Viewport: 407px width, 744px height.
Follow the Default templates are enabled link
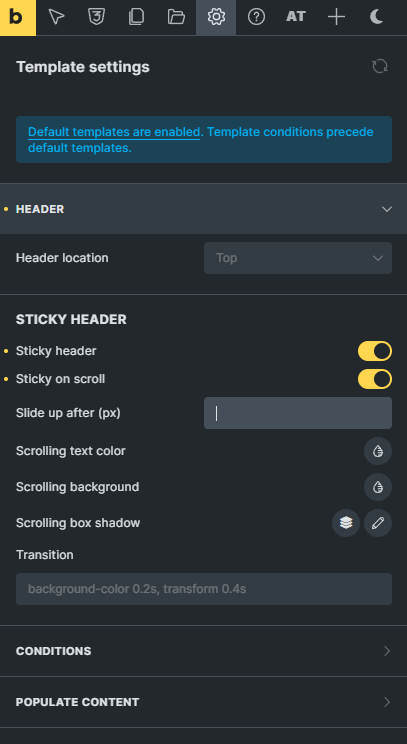point(114,132)
